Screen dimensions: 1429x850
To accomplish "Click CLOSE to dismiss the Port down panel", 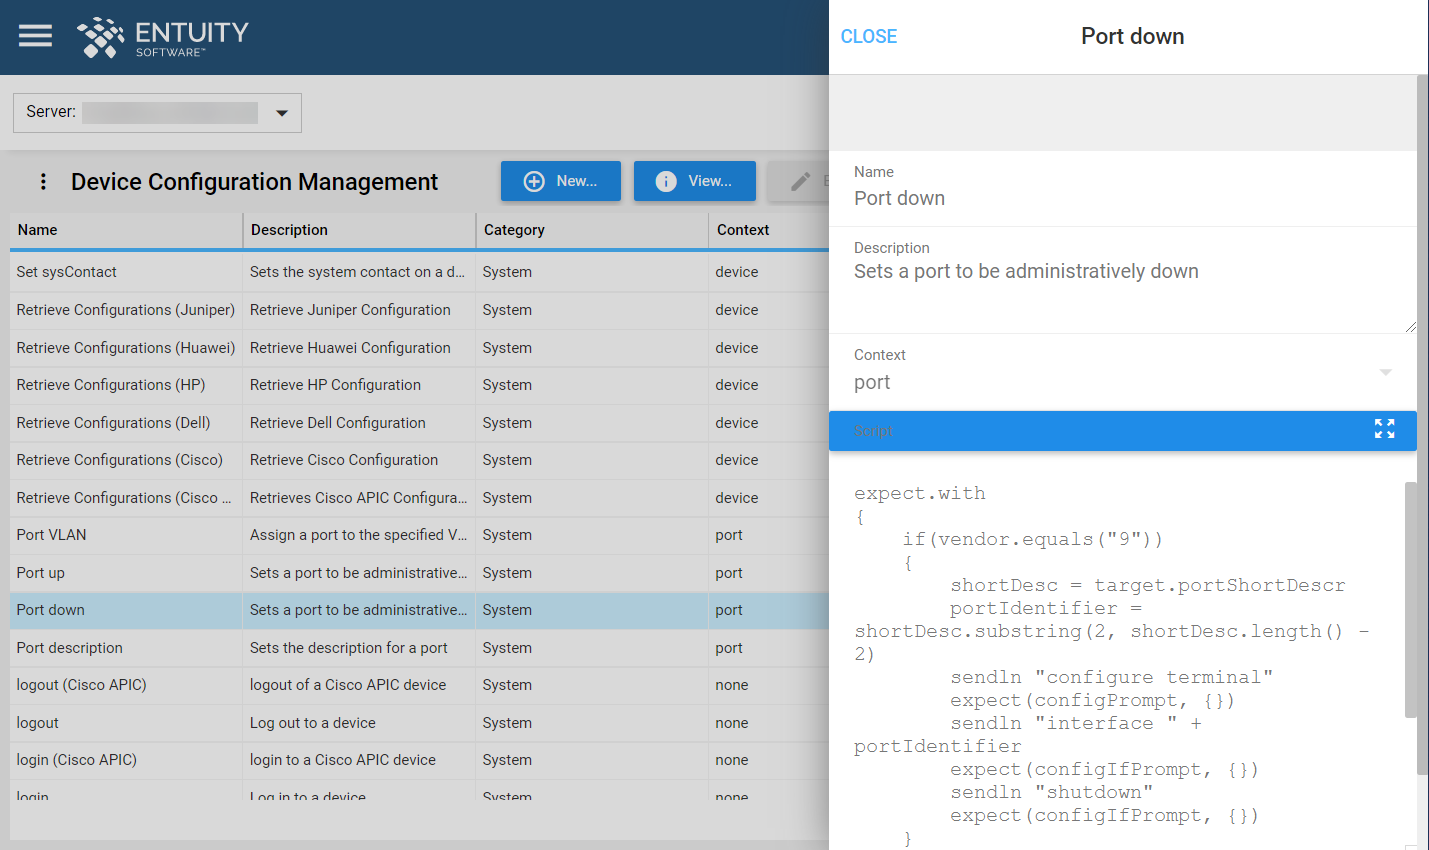I will (x=868, y=36).
